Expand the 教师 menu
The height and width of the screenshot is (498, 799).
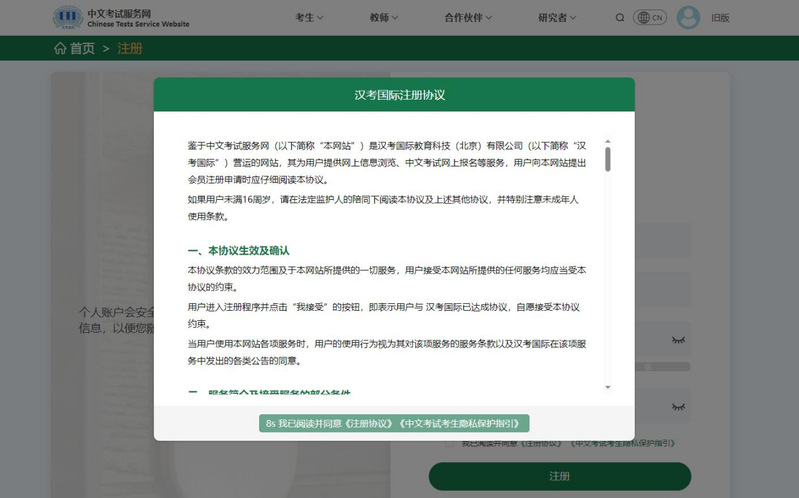[384, 17]
